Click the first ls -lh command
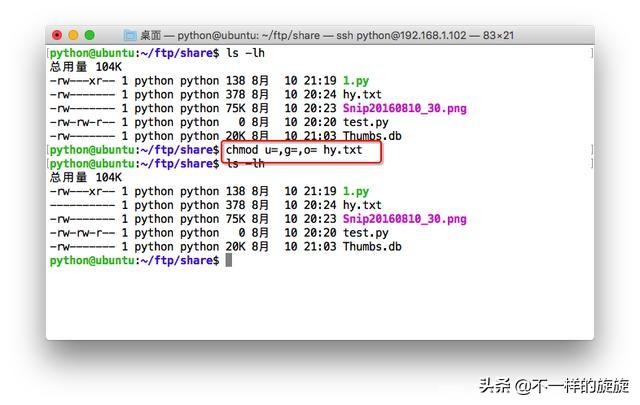Screen dimensions: 640x405 coord(245,53)
